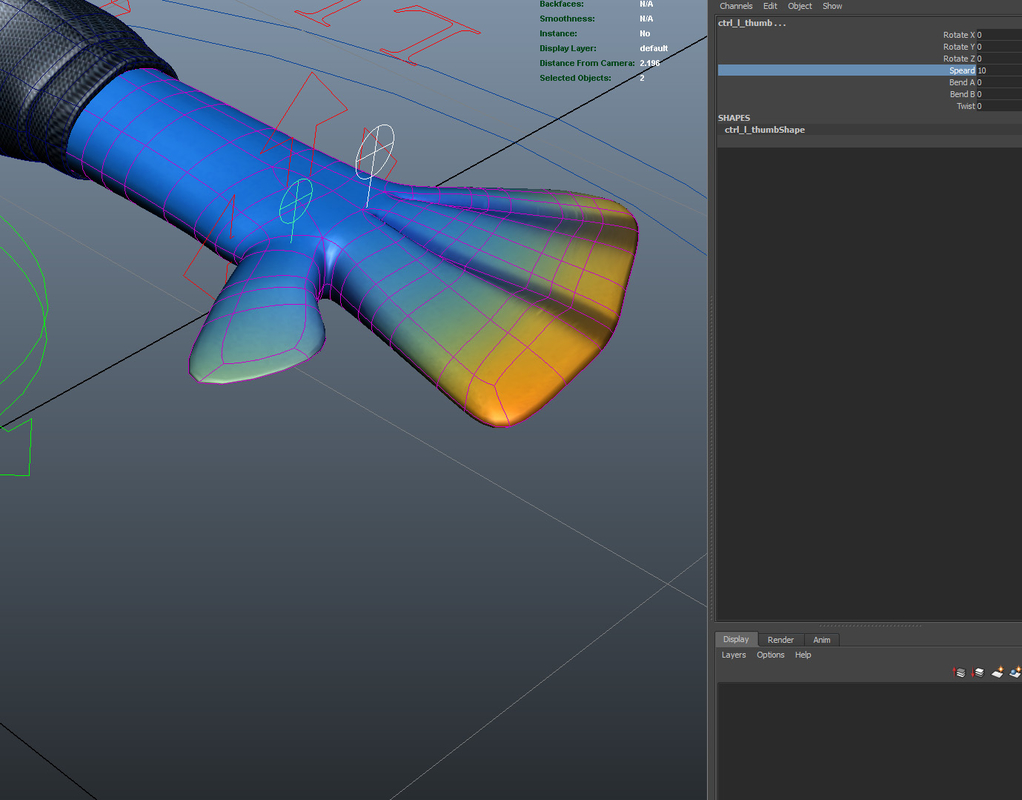Screen dimensions: 1022x800
Task: Click the Speard value field showing 10
Action: pyautogui.click(x=998, y=71)
